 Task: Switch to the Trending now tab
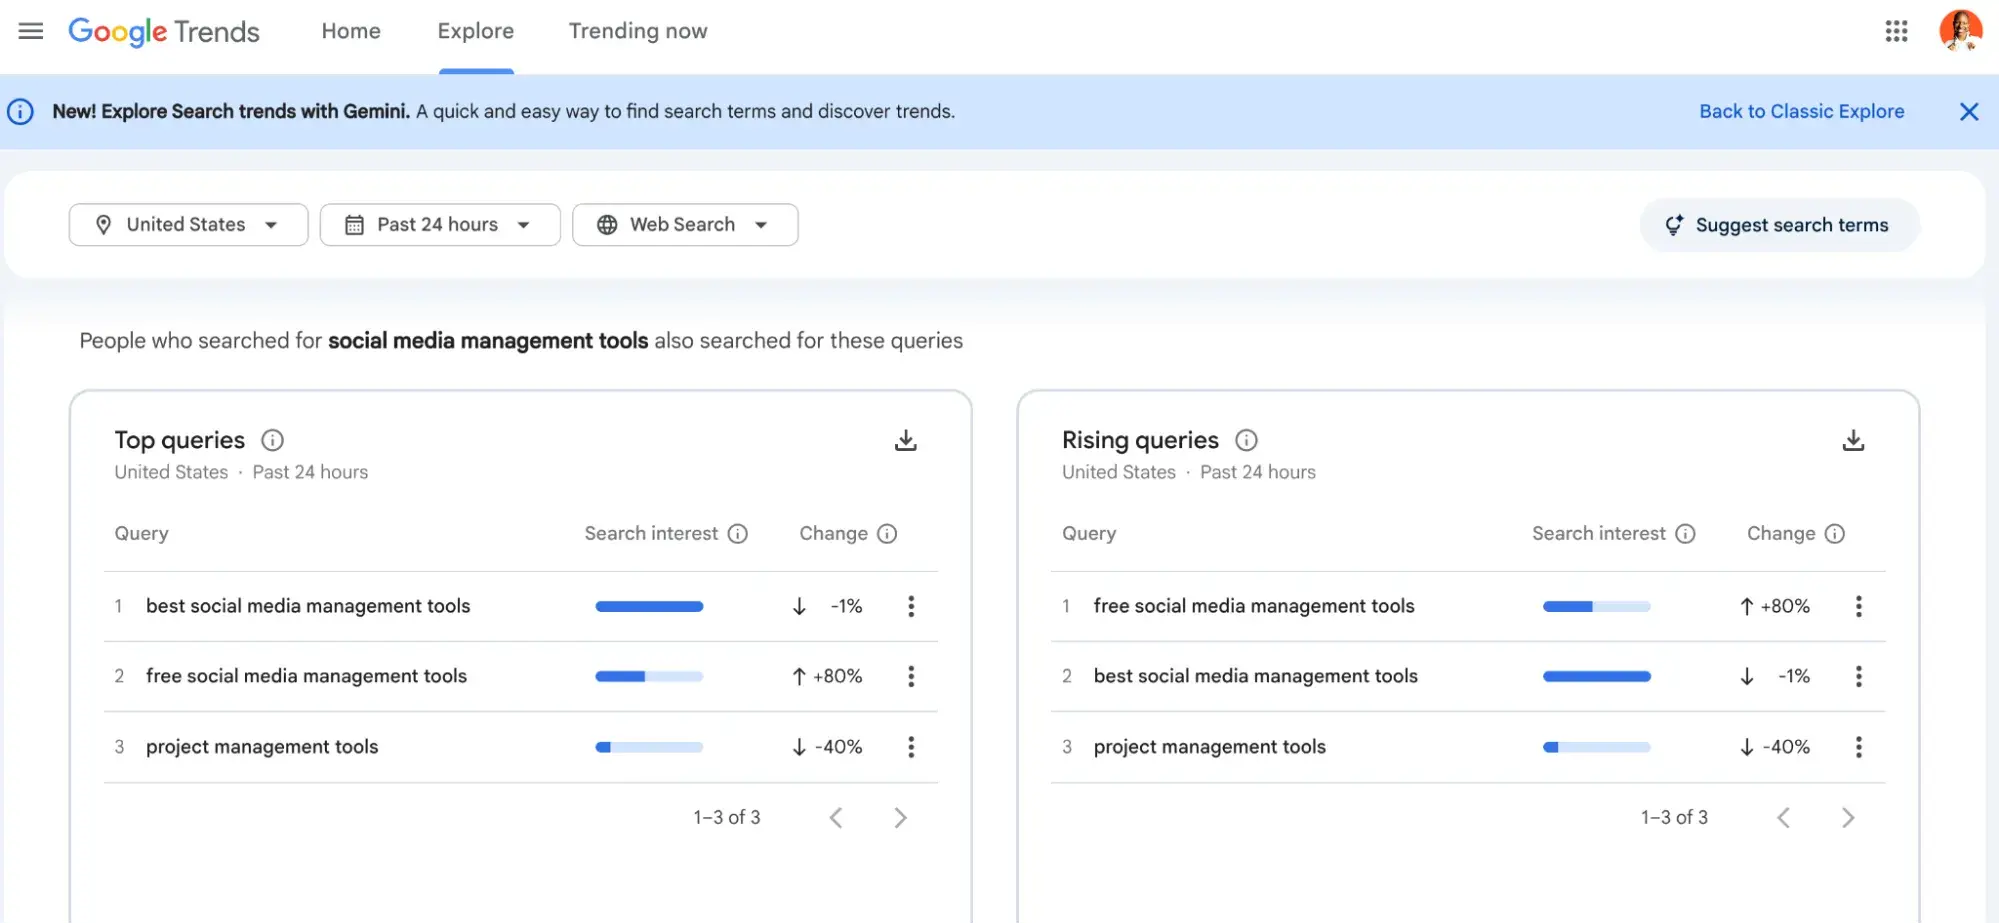click(637, 31)
